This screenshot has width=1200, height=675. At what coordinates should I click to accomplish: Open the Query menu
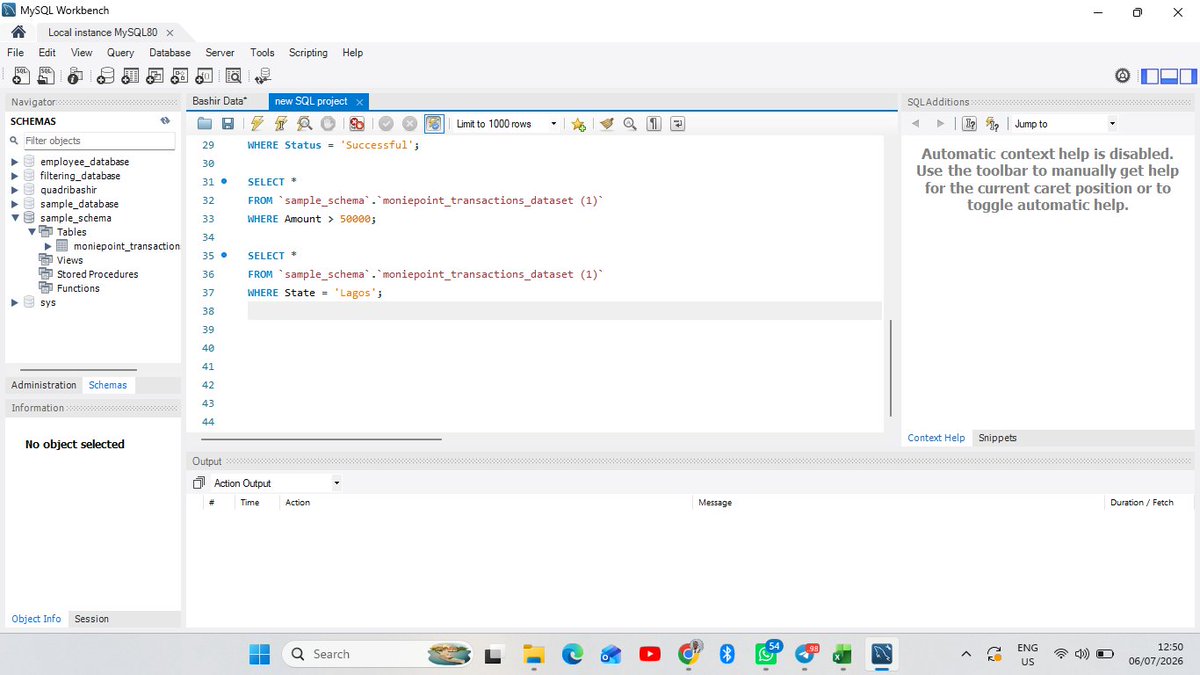(120, 52)
